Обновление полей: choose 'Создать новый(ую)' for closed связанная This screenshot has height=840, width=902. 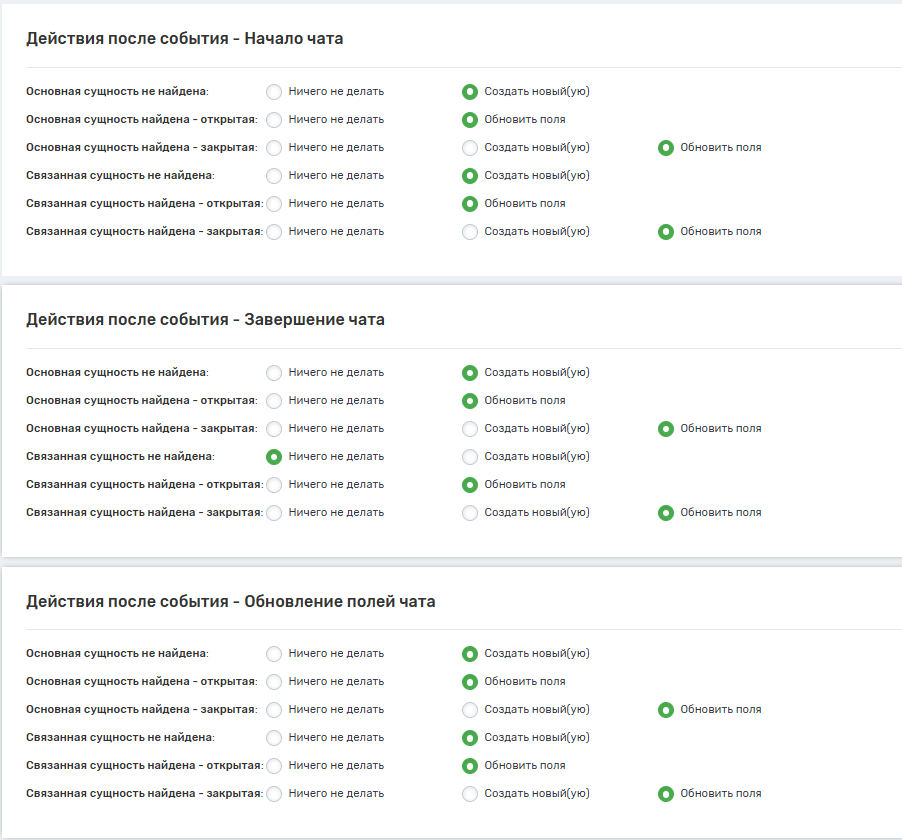point(470,794)
